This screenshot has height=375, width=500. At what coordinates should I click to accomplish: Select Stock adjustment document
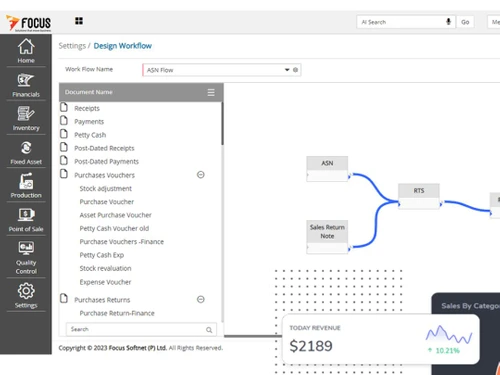(x=106, y=189)
